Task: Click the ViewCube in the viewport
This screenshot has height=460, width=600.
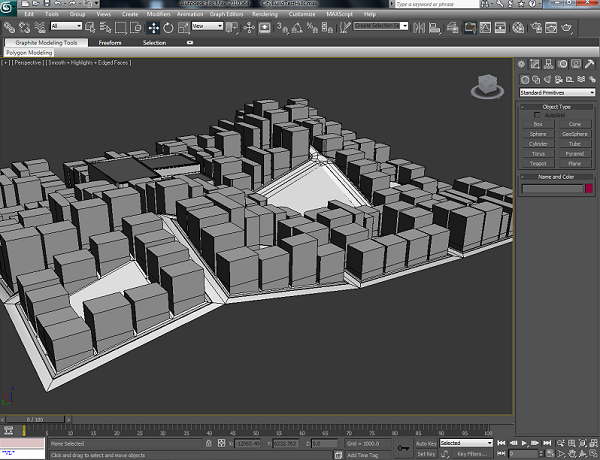Action: pos(489,85)
